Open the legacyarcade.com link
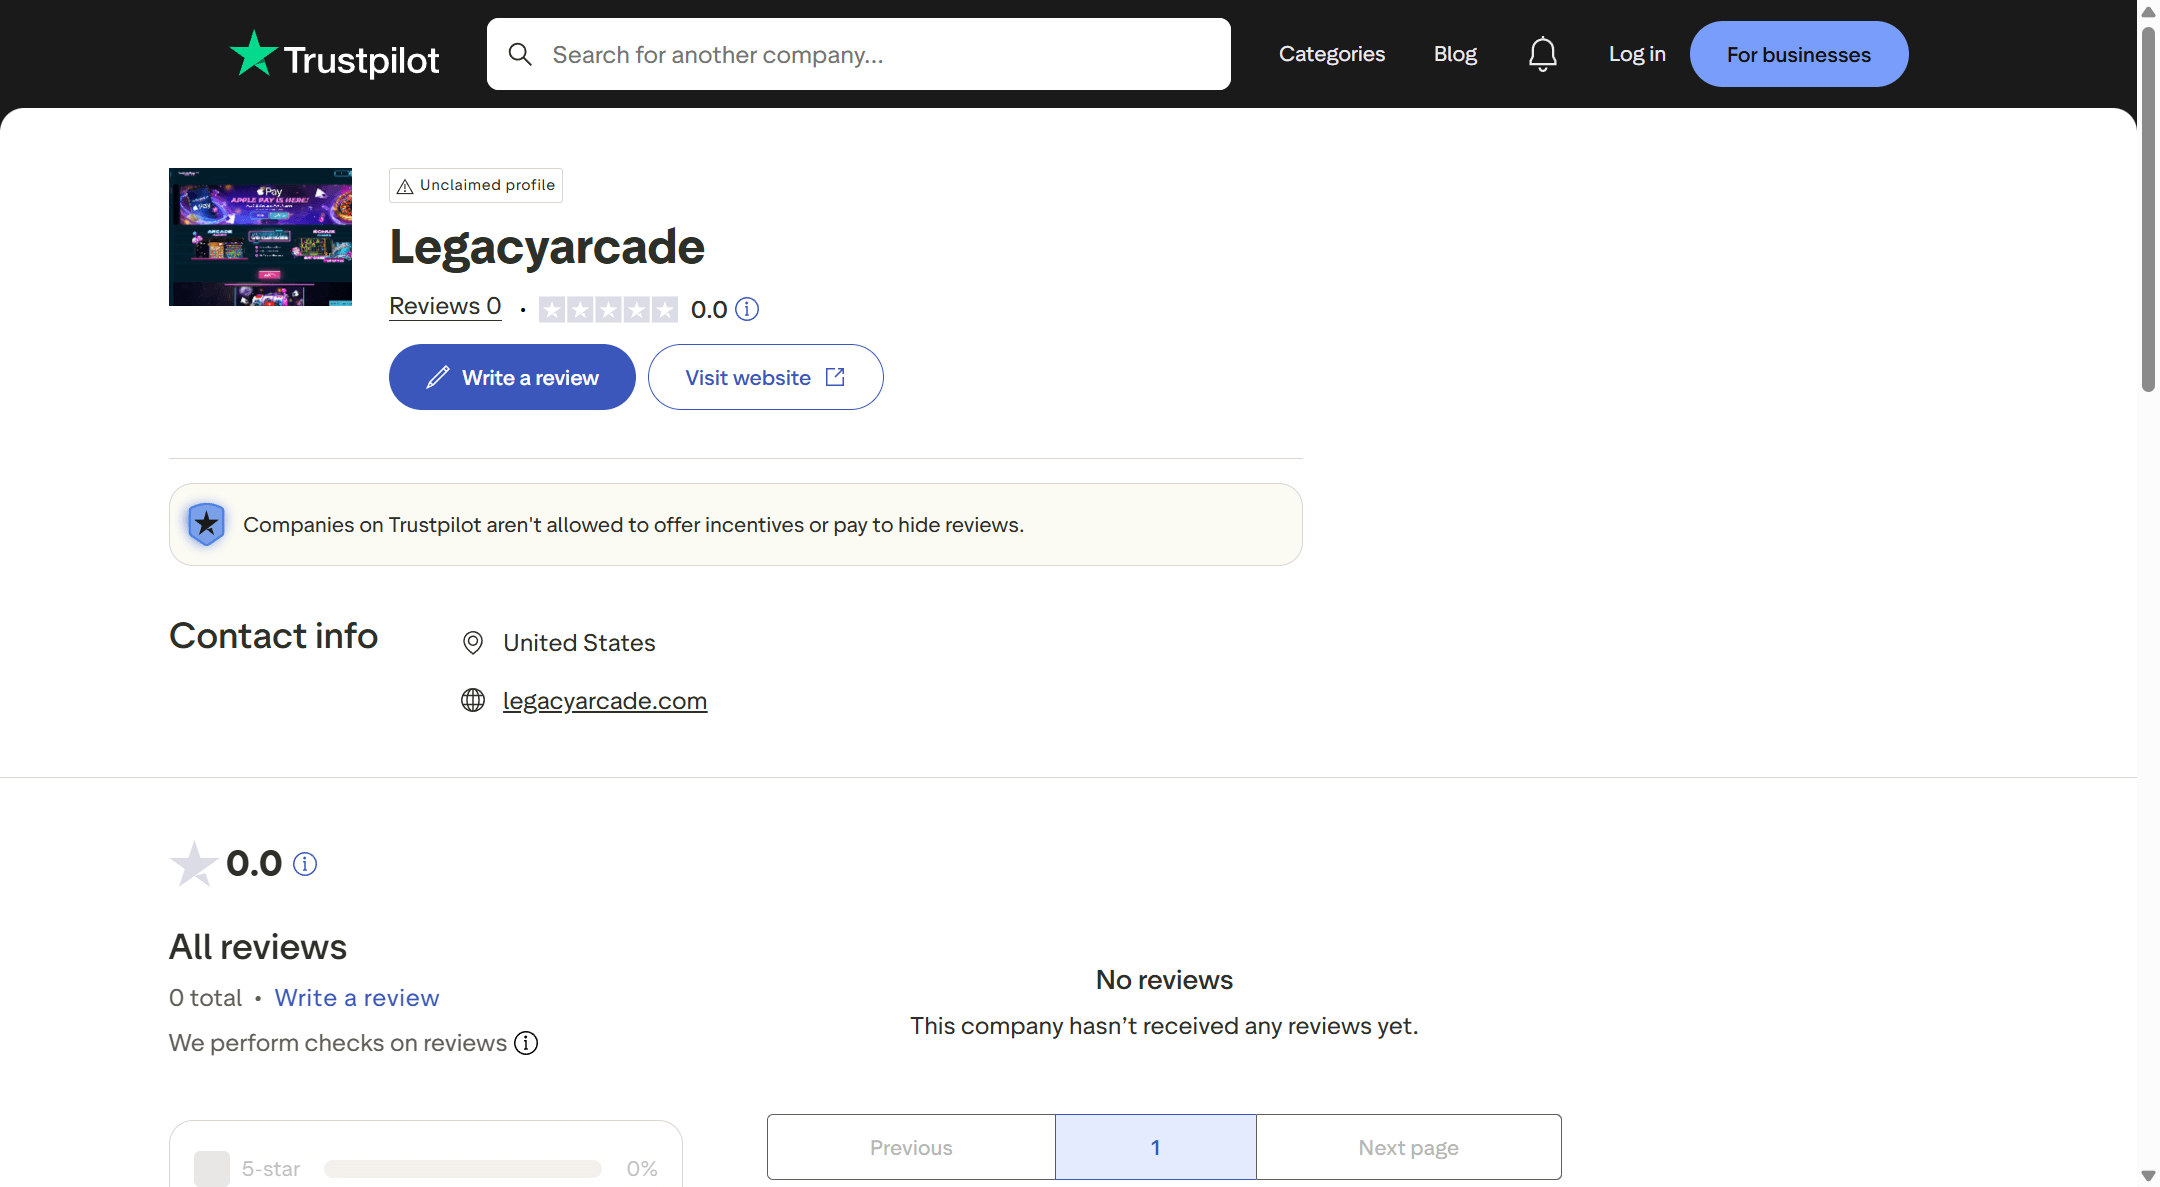2160x1187 pixels. 604,701
